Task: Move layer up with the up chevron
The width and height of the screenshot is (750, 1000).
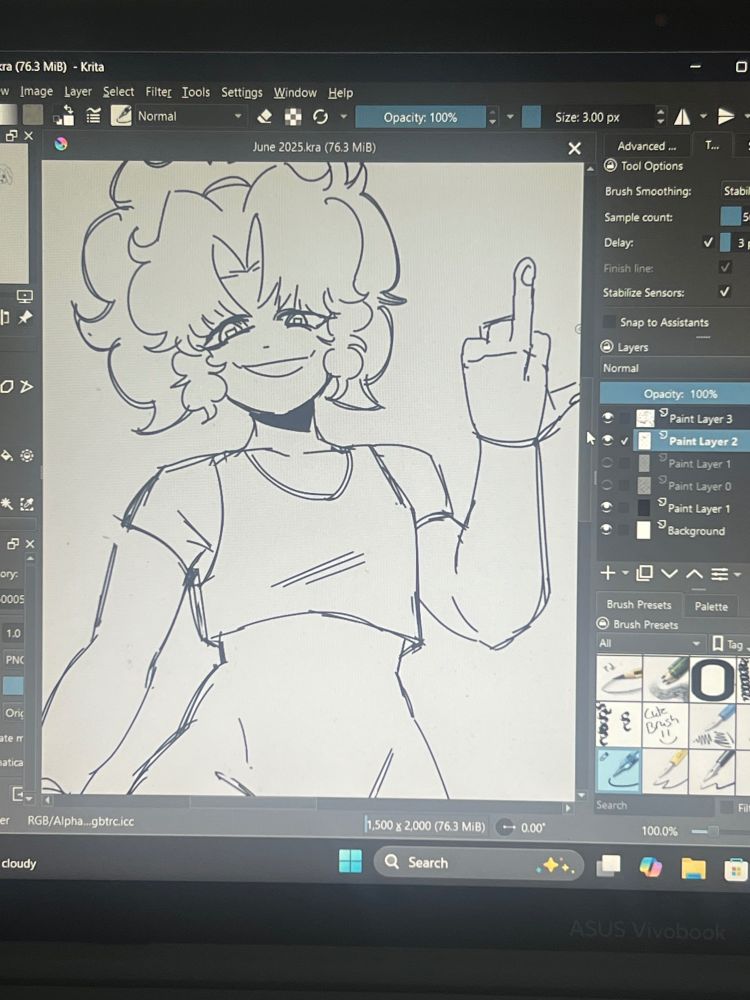Action: coord(694,574)
